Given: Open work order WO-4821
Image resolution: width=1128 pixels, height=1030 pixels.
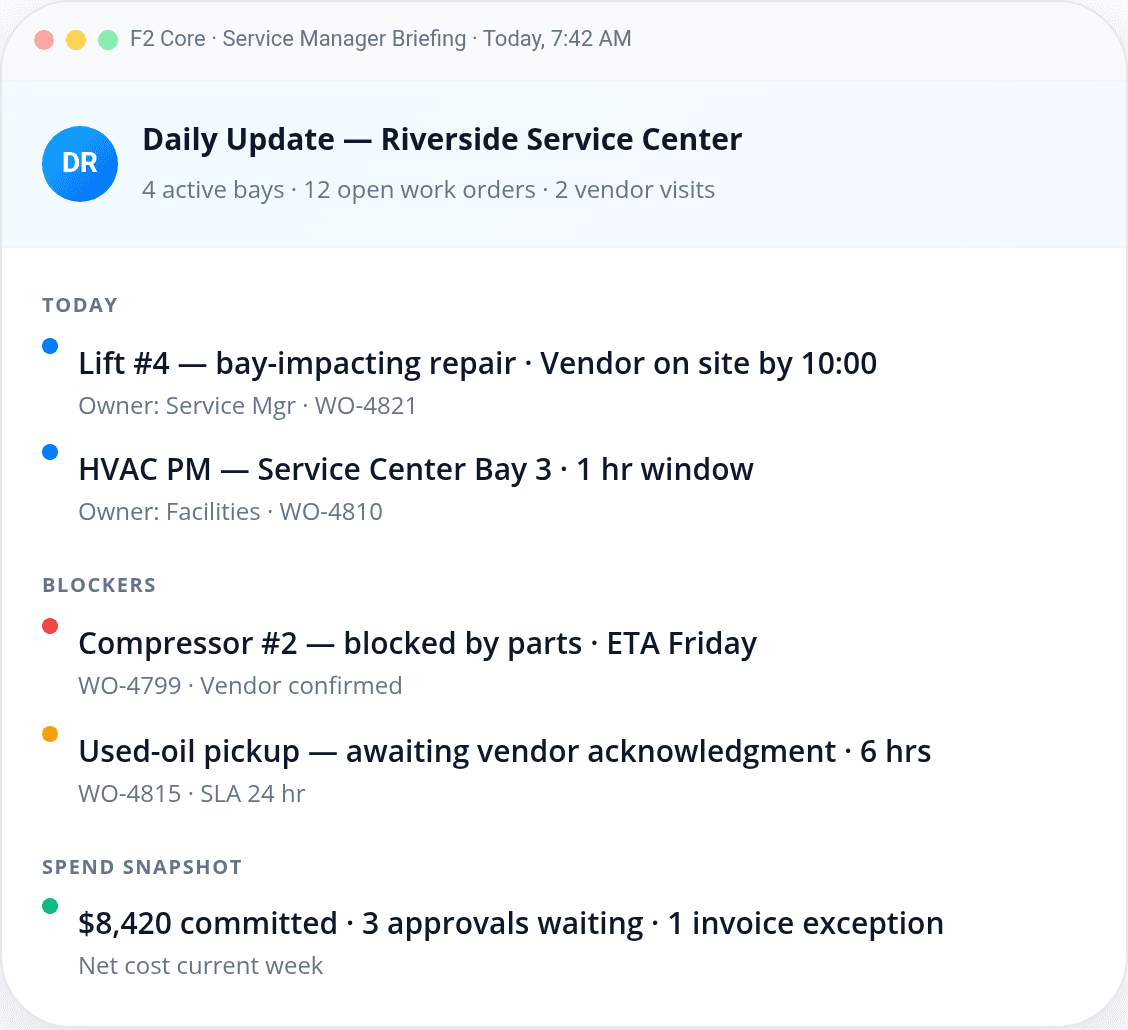Looking at the screenshot, I should [366, 406].
